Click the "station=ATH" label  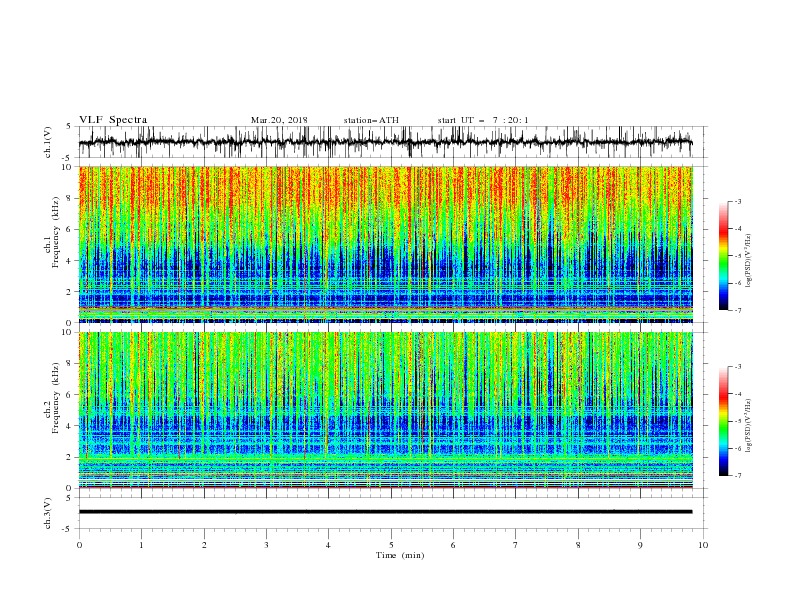[371, 120]
